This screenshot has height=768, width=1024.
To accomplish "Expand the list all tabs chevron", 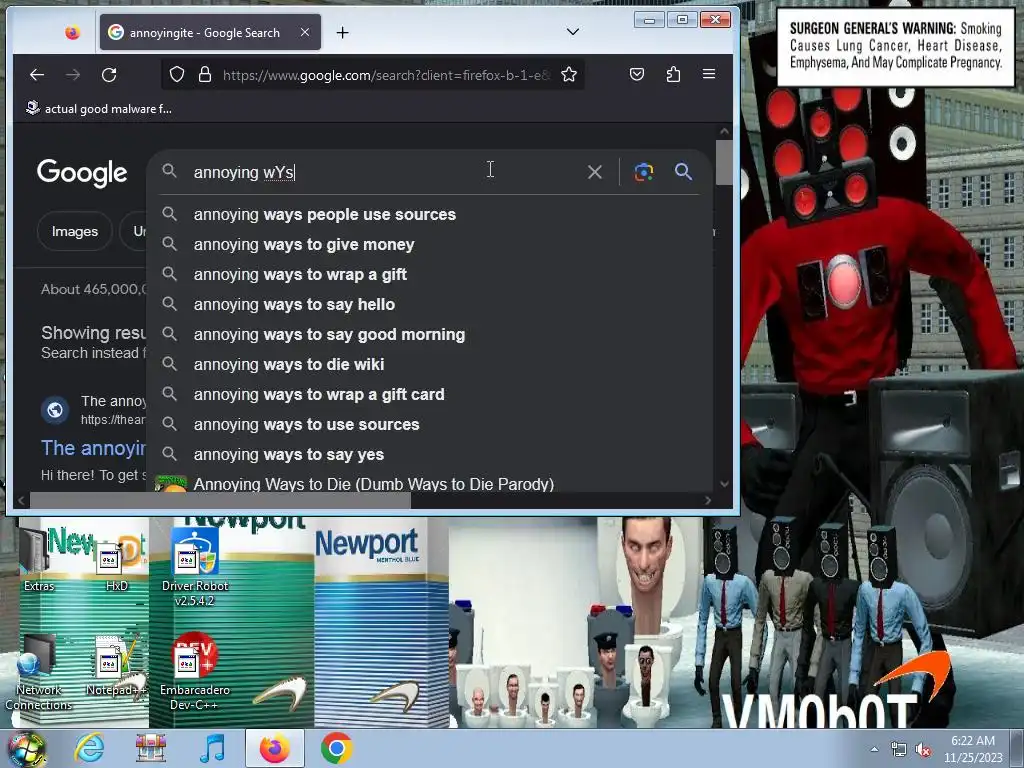I will [x=573, y=31].
